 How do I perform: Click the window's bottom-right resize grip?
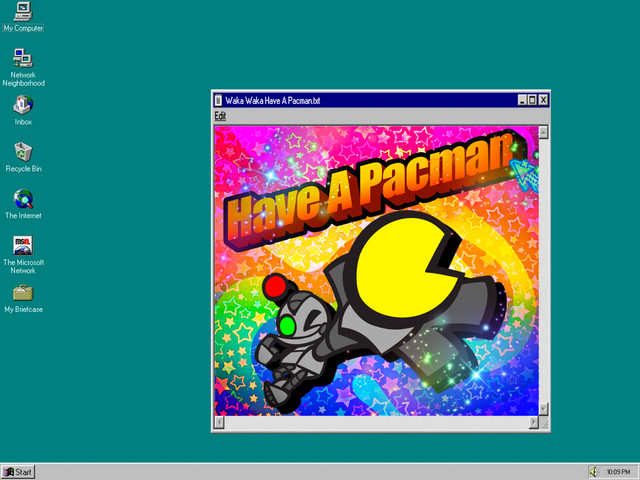pyautogui.click(x=544, y=424)
